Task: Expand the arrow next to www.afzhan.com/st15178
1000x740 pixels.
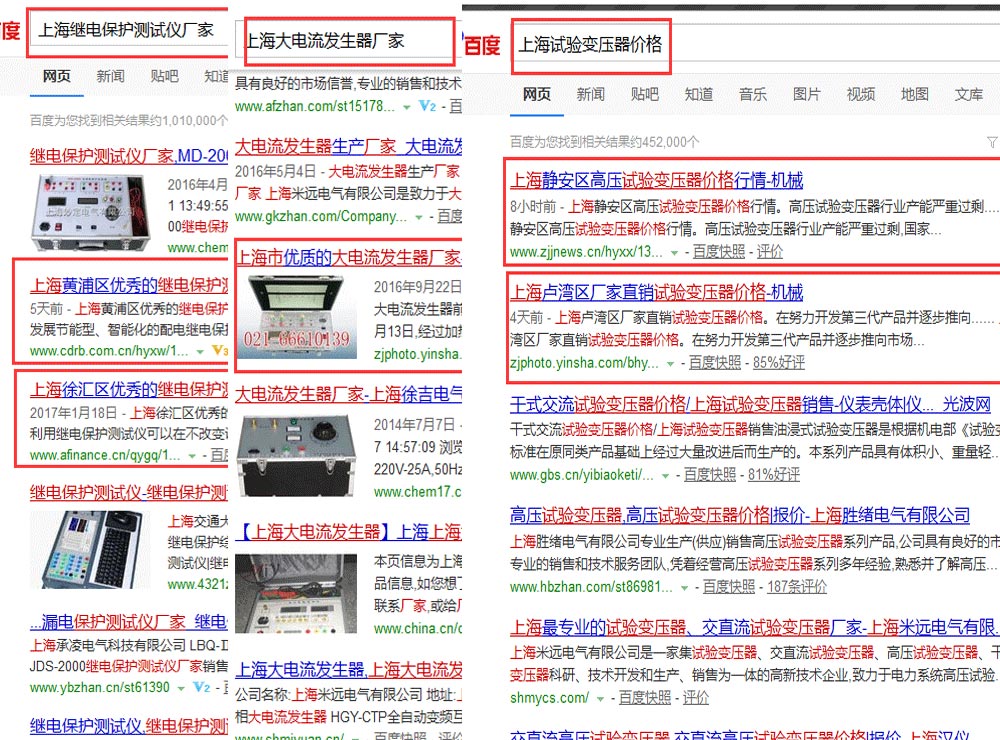Action: coord(407,107)
